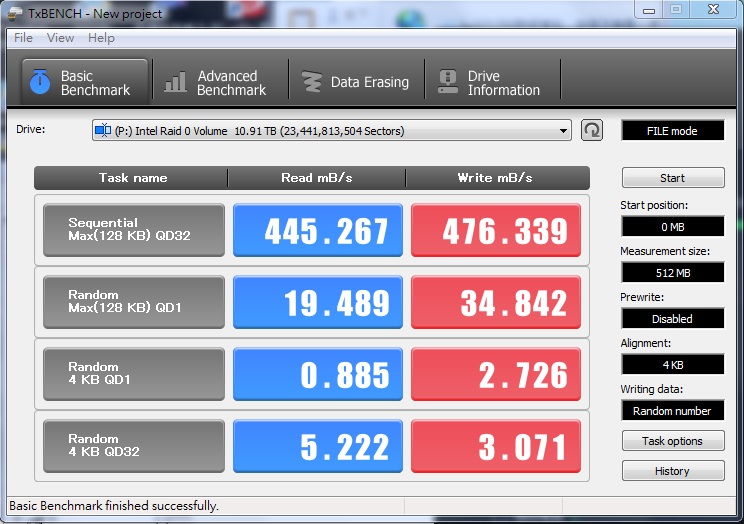Click the refresh drive list icon
744x524 pixels.
[x=592, y=130]
